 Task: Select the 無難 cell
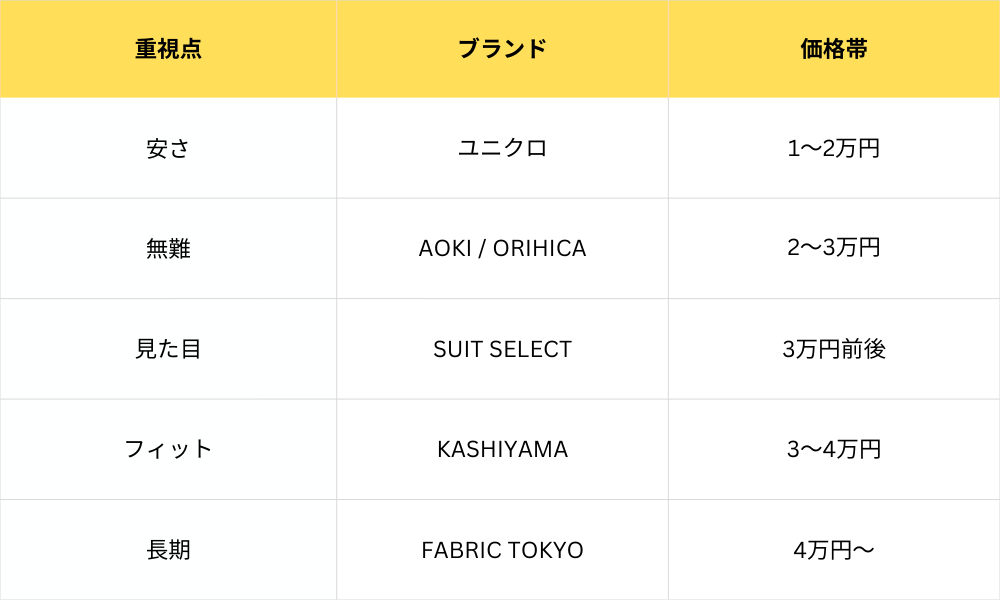pos(168,248)
